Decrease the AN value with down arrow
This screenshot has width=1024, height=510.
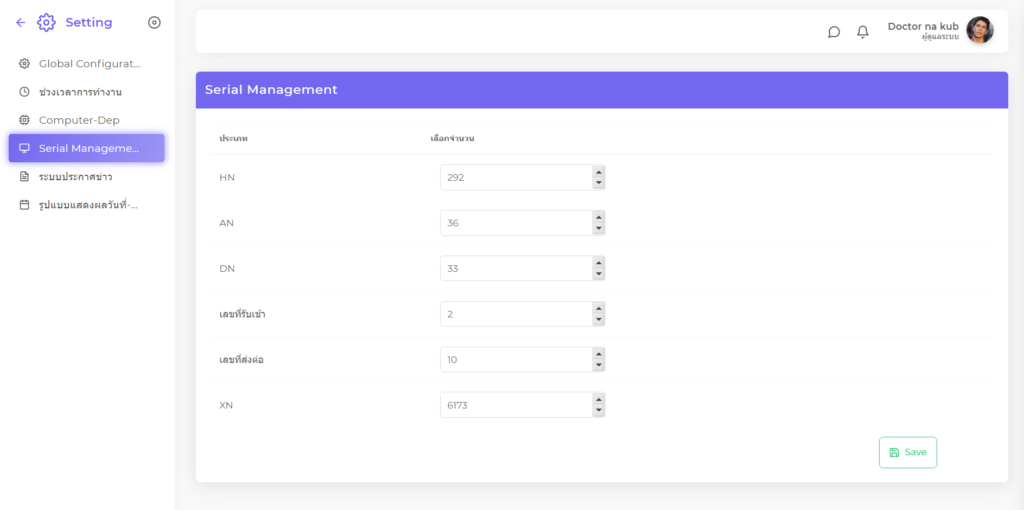(x=598, y=229)
